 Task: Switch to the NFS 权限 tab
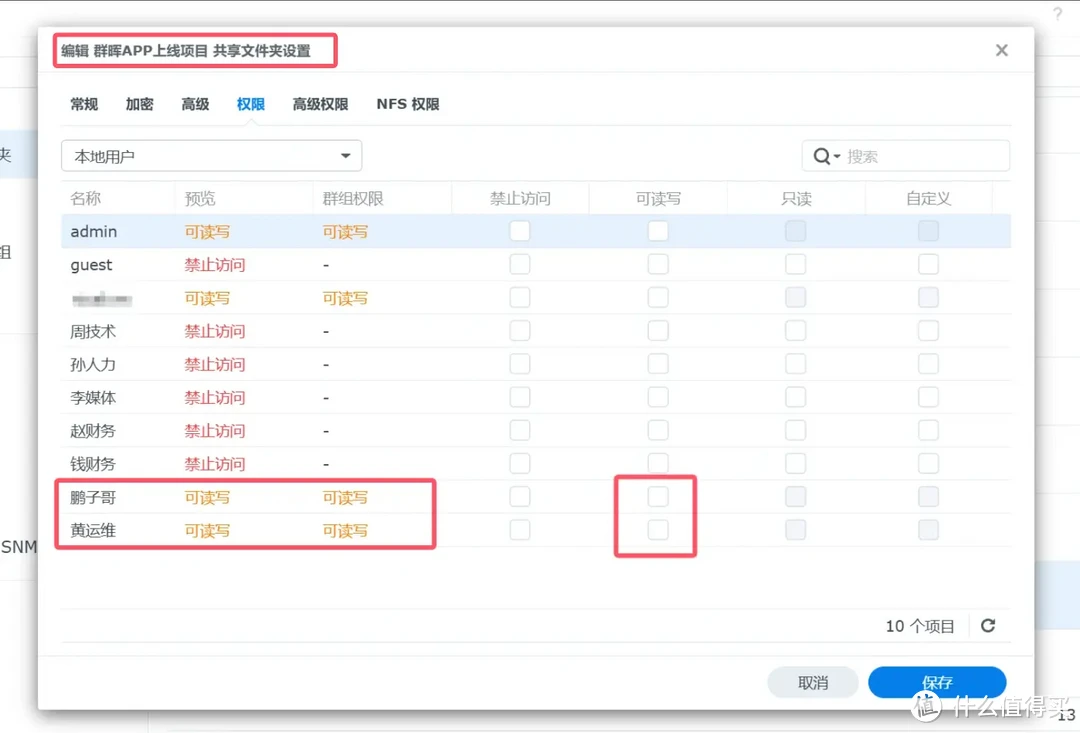[x=407, y=103]
